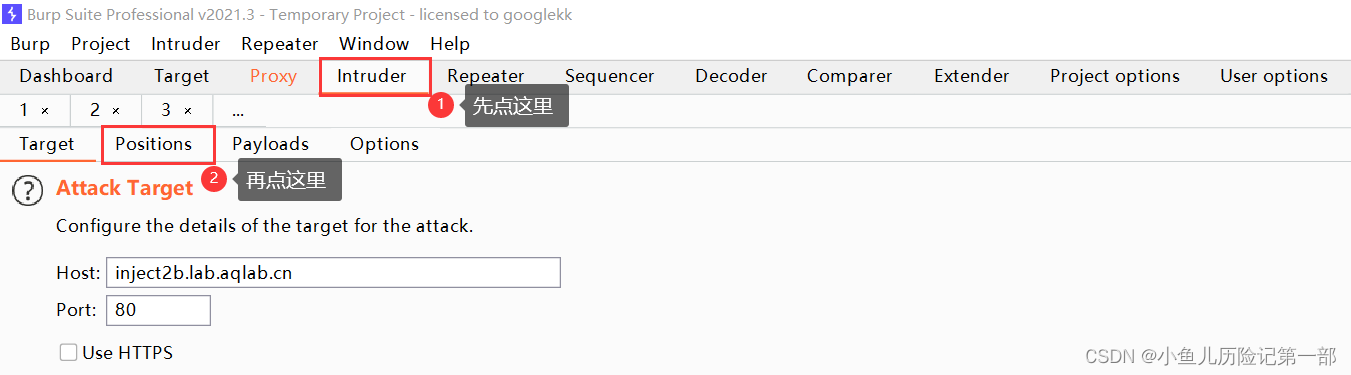This screenshot has height=375, width=1351.
Task: Open the Project options tab
Action: (1115, 76)
